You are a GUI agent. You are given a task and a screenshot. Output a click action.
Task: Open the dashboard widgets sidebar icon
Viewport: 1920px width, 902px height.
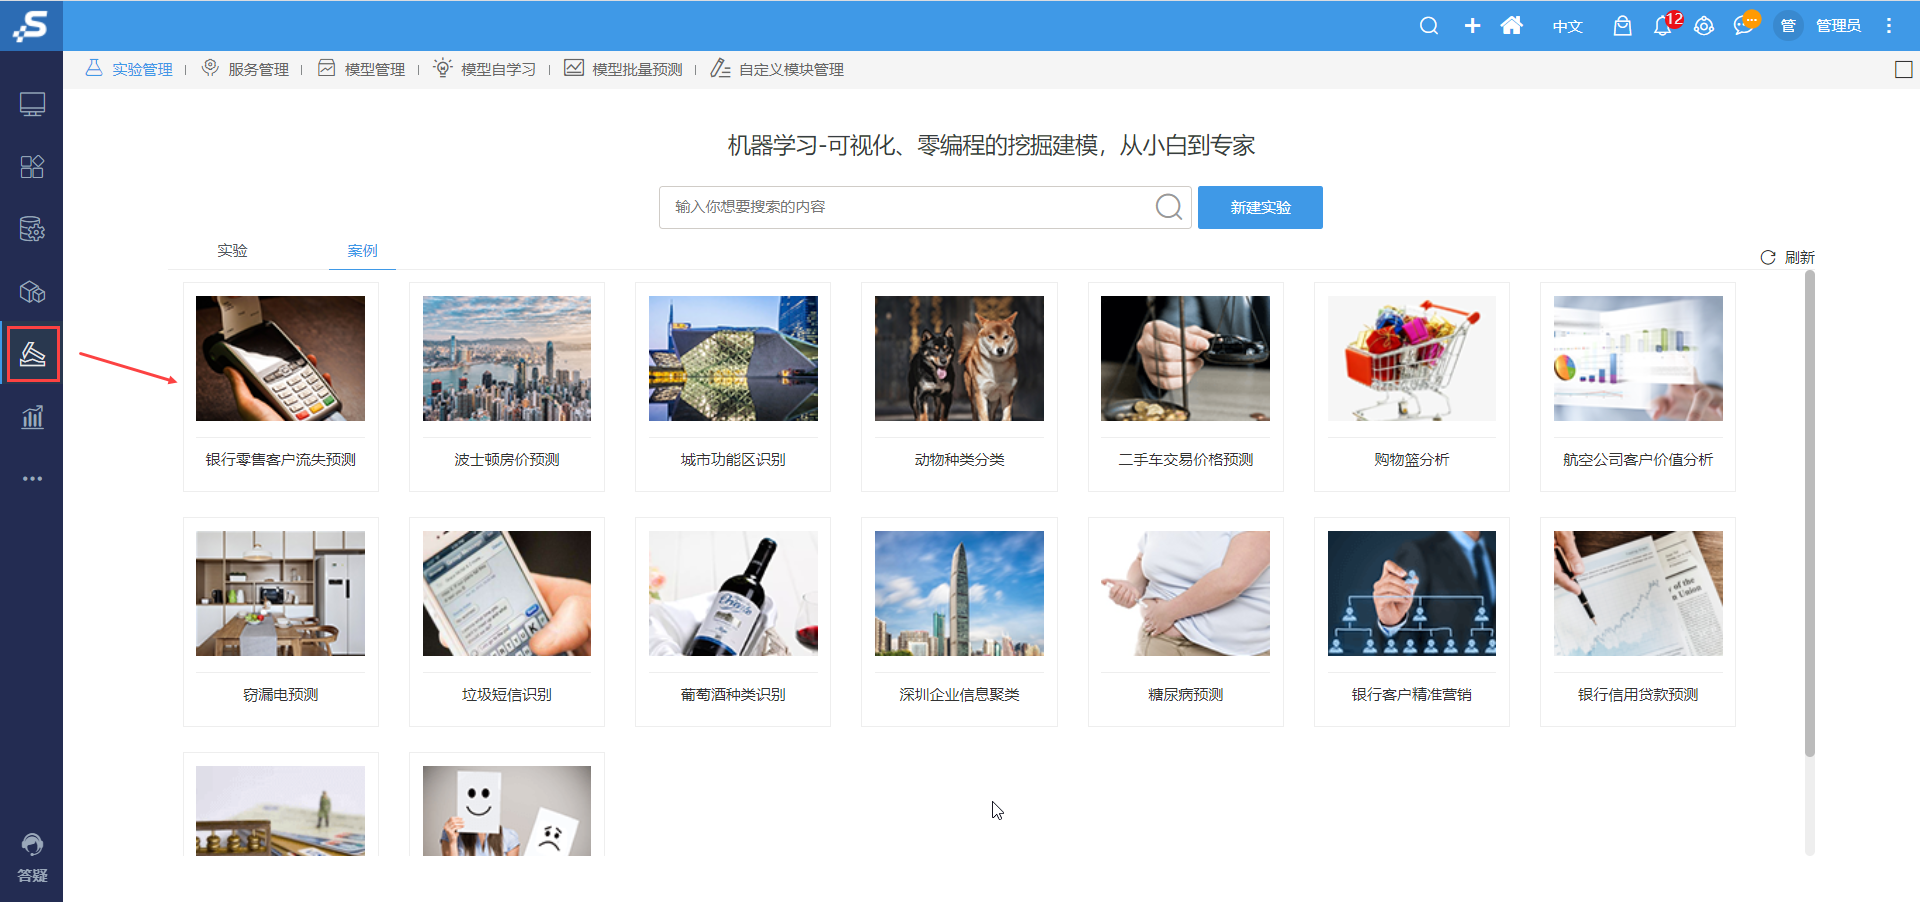[x=32, y=167]
